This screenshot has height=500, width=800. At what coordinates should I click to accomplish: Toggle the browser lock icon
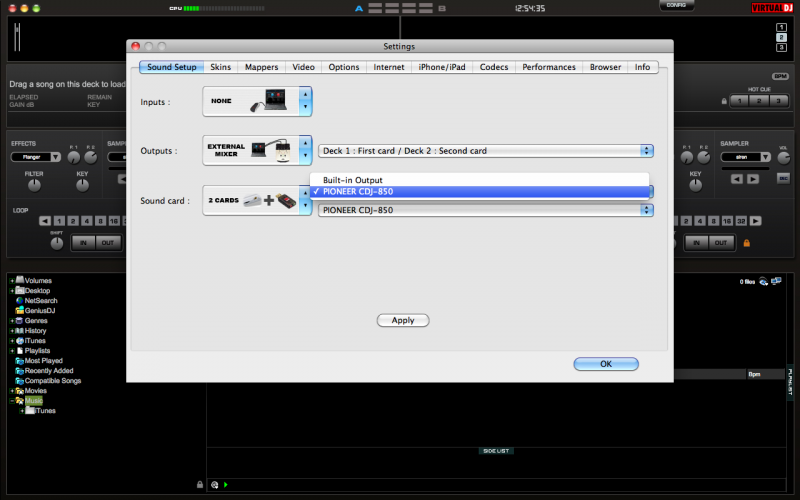200,485
